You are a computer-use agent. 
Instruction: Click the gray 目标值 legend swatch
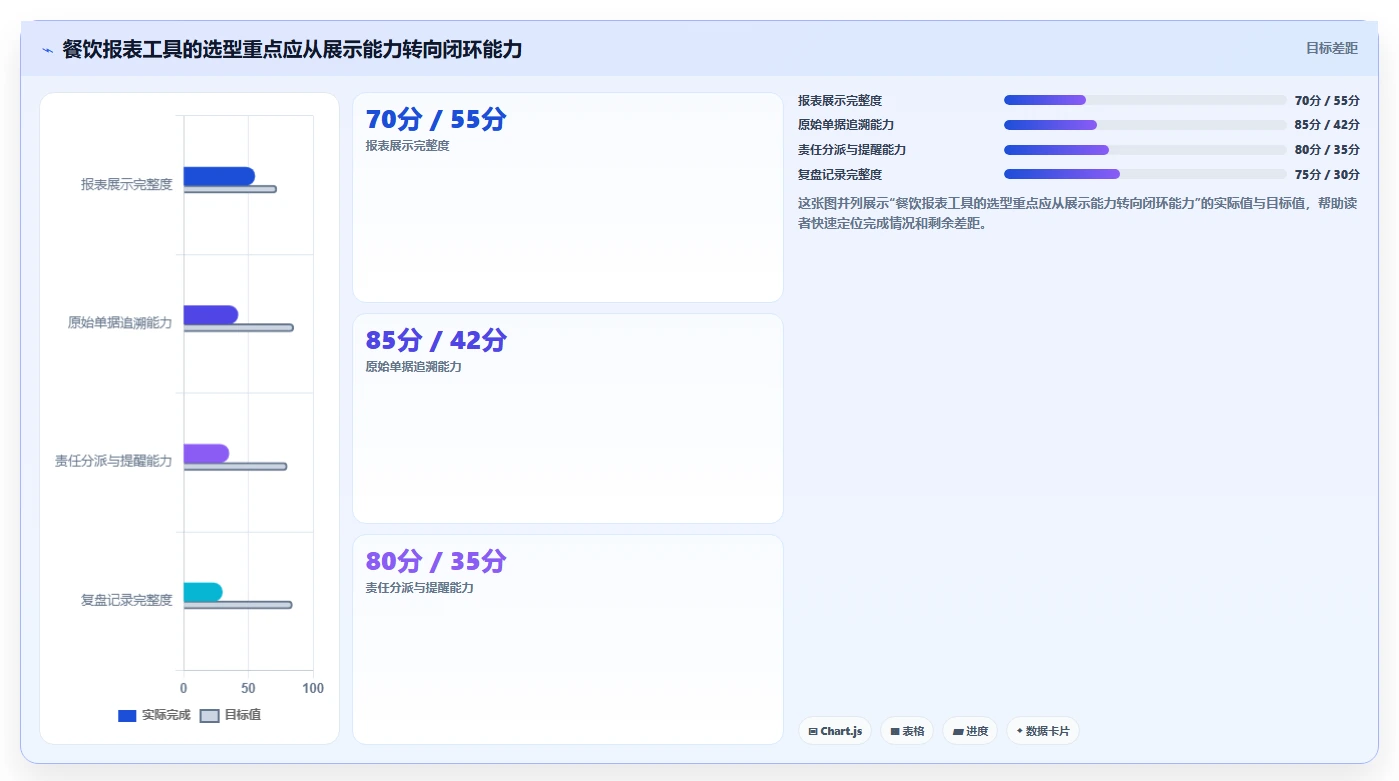click(209, 716)
